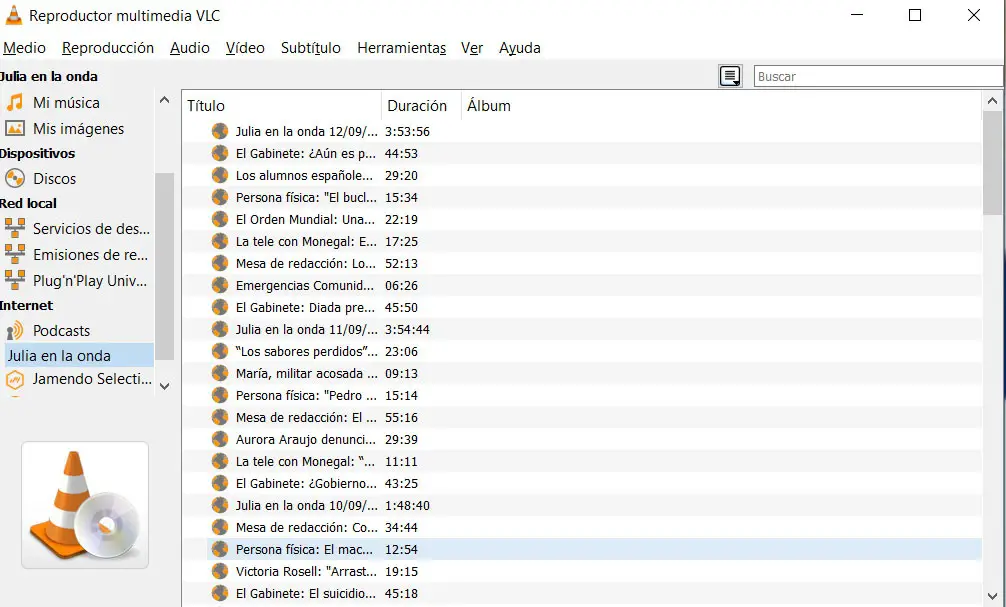The width and height of the screenshot is (1006, 607).
Task: Select Mis imágenes in sidebar
Action: pyautogui.click(x=78, y=128)
